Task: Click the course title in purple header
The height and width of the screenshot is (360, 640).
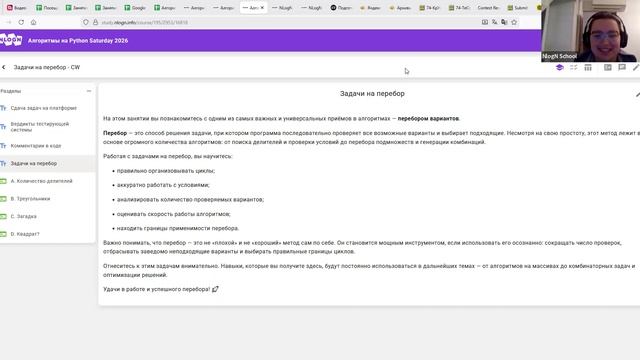Action: point(78,40)
